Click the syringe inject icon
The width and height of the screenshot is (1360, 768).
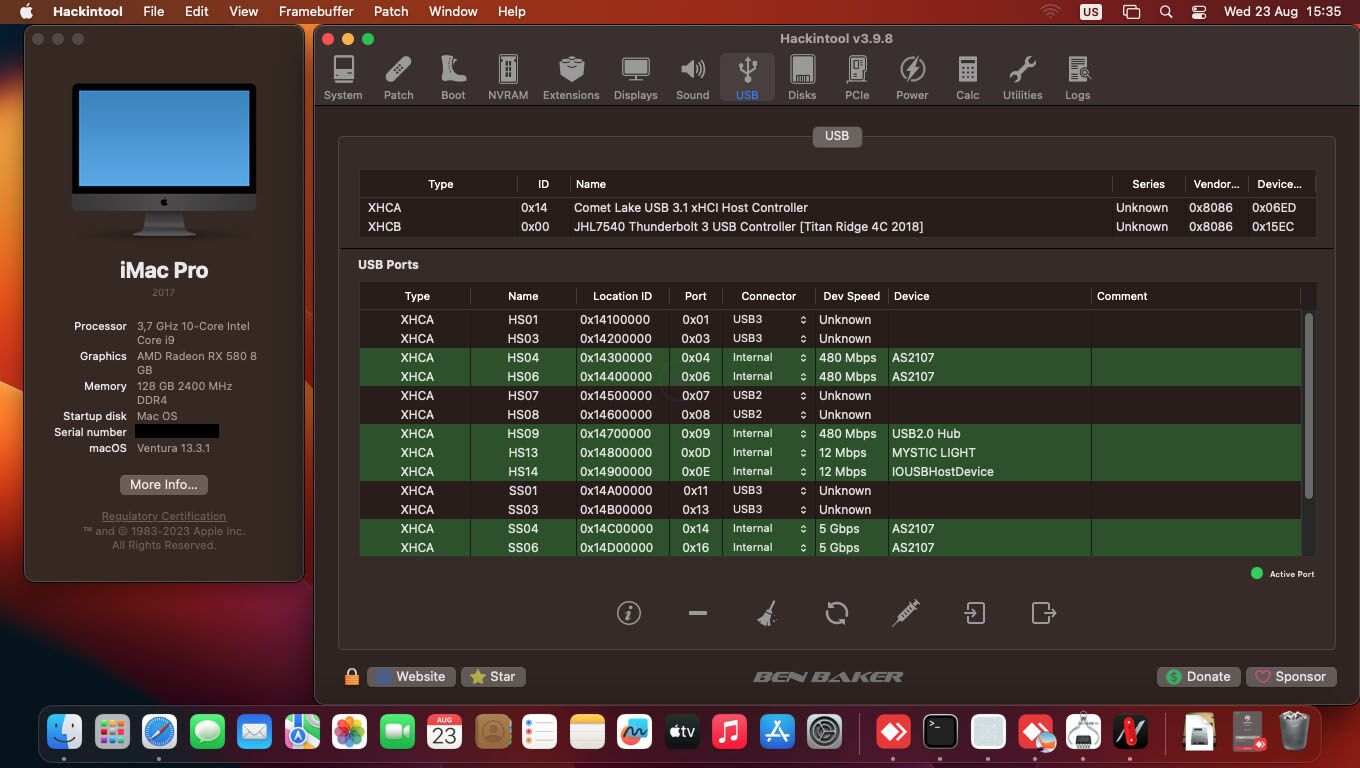coord(906,613)
